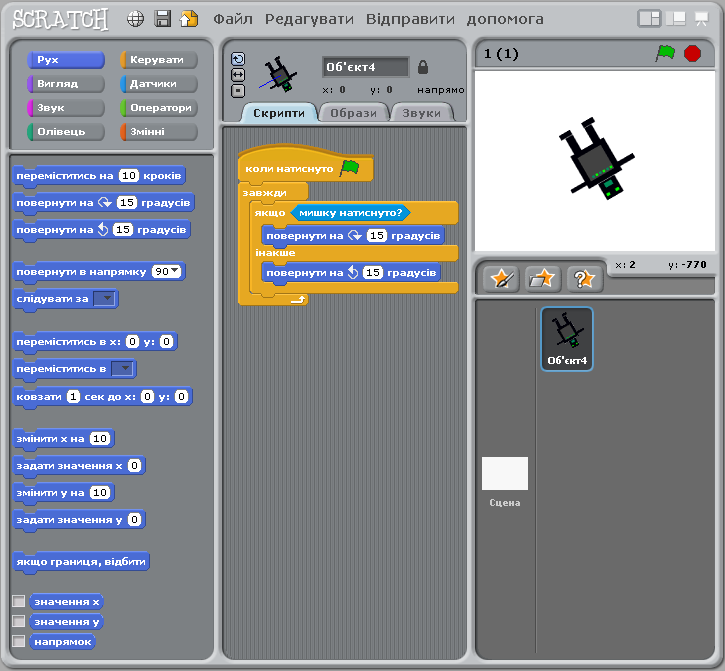This screenshot has width=725, height=671.
Task: Click steps value 10 in move block
Action: (x=129, y=176)
